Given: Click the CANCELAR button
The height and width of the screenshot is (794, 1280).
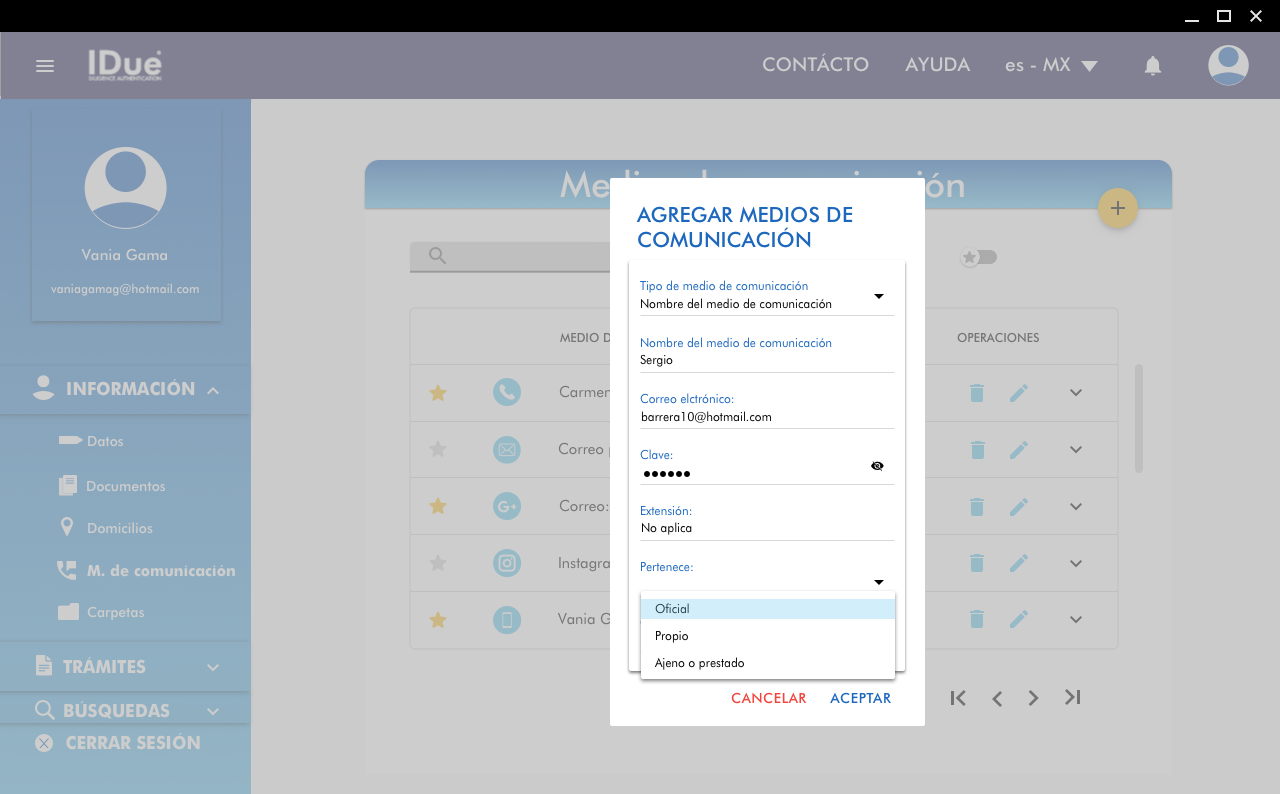Looking at the screenshot, I should point(768,698).
